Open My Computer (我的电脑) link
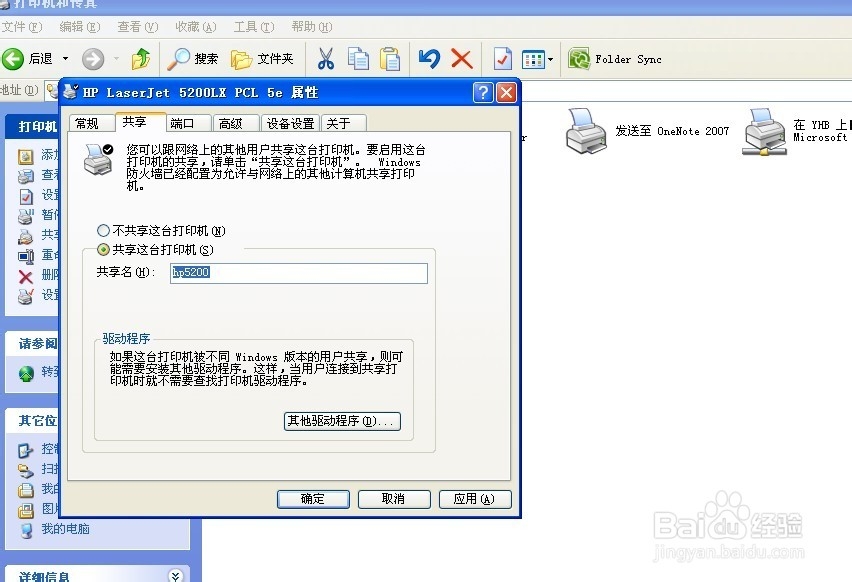The image size is (852, 582). coord(65,529)
